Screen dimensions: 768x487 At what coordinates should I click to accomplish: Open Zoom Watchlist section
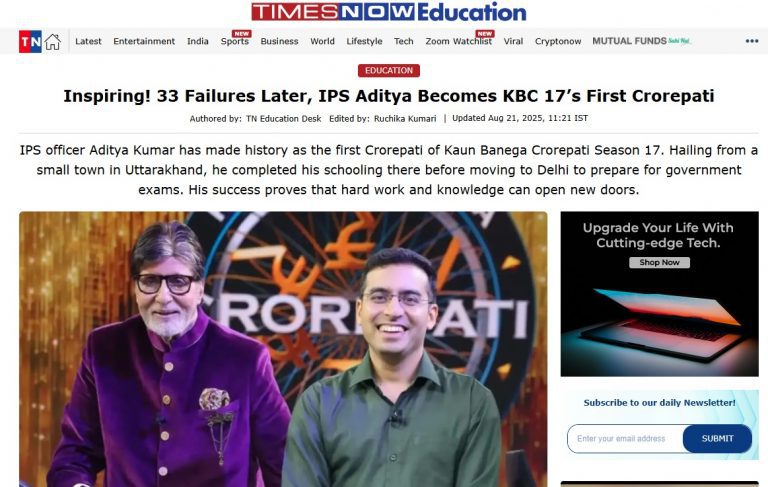pyautogui.click(x=459, y=40)
